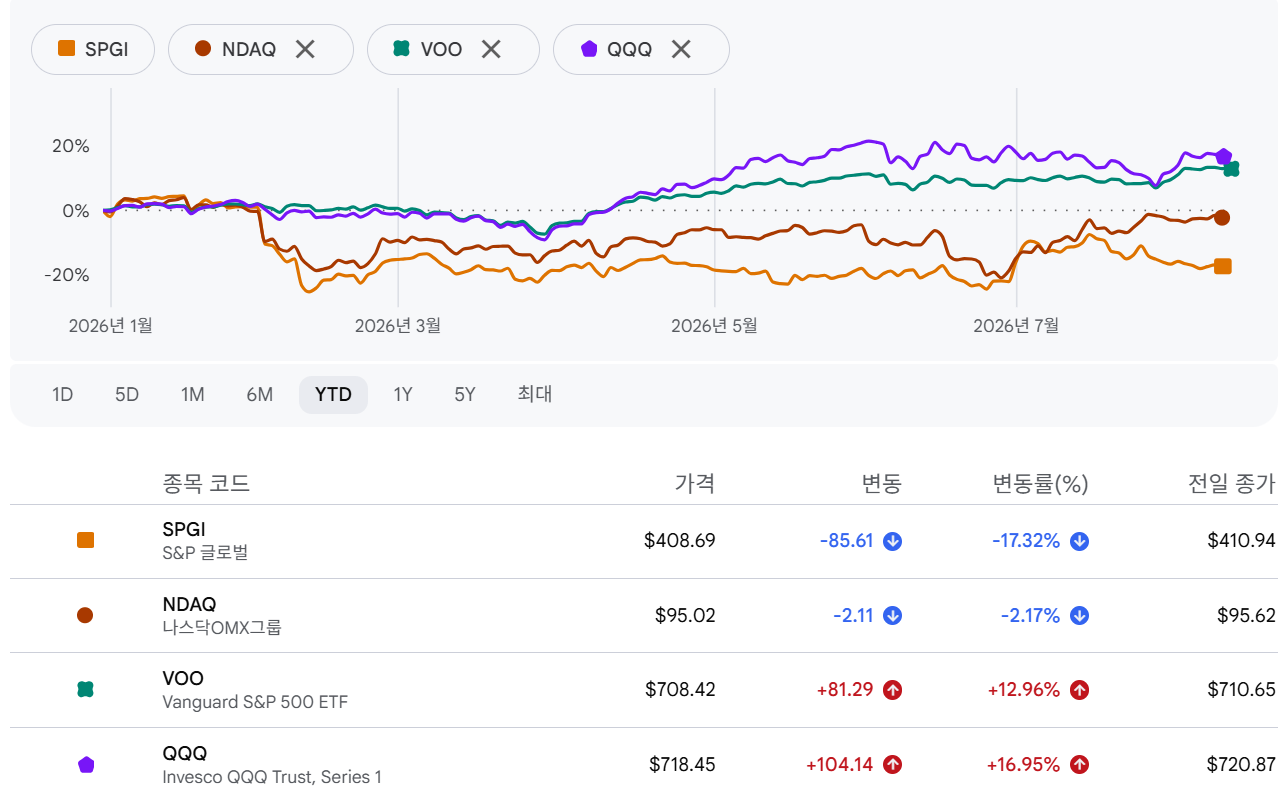This screenshot has height=802, width=1286.
Task: Click the orange square SPGI chip icon
Action: (68, 49)
